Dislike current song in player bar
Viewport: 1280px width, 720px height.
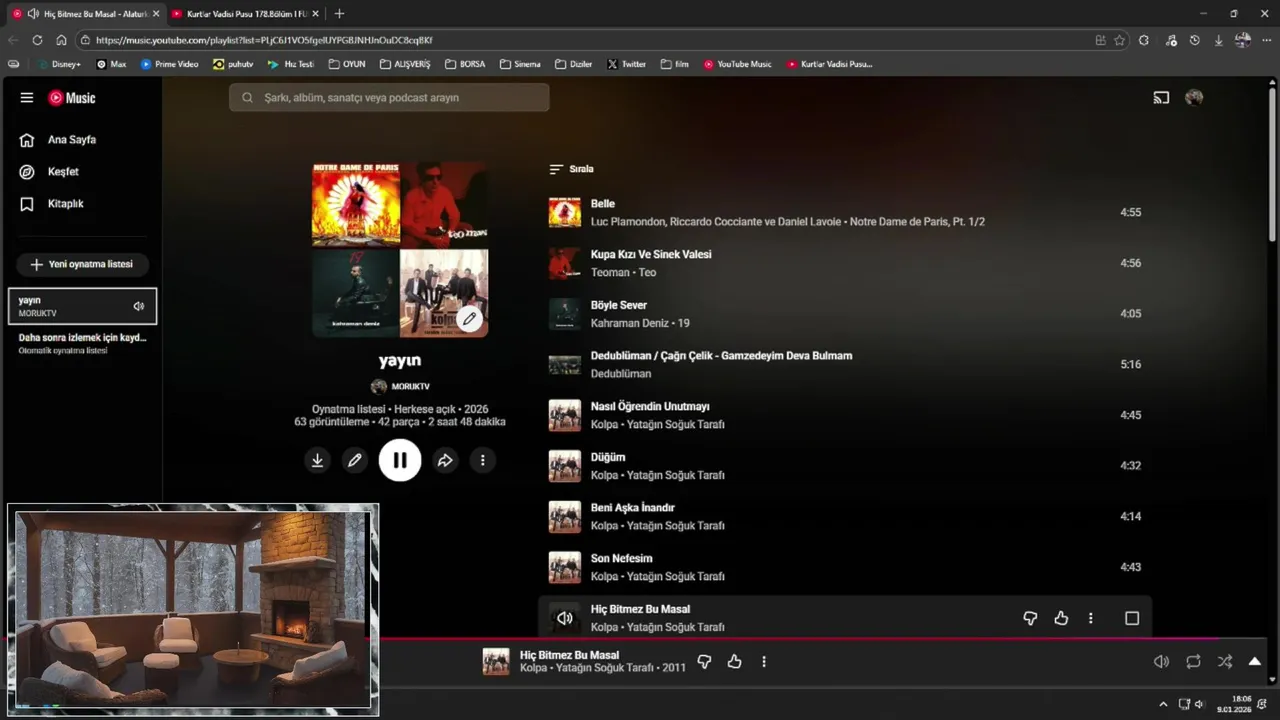coord(704,662)
